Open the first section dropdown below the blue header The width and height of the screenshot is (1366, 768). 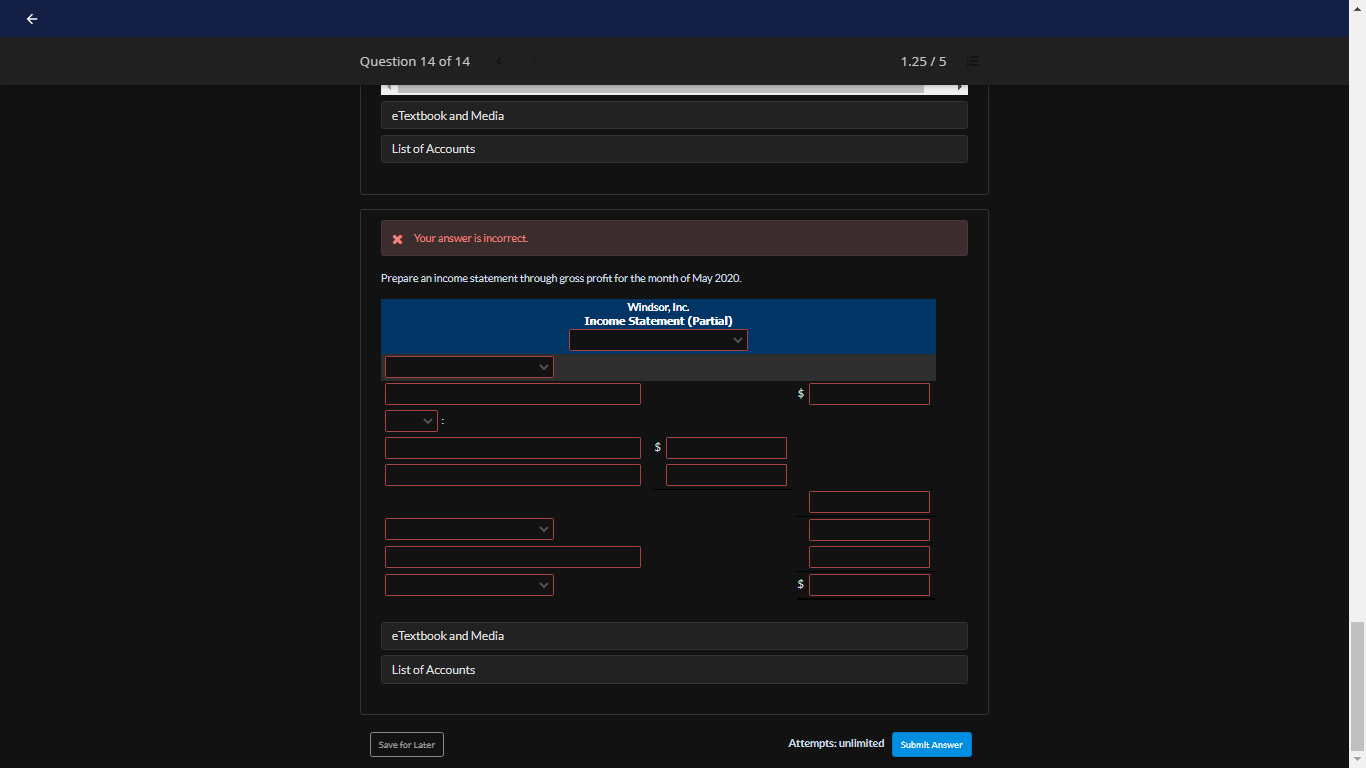click(469, 367)
